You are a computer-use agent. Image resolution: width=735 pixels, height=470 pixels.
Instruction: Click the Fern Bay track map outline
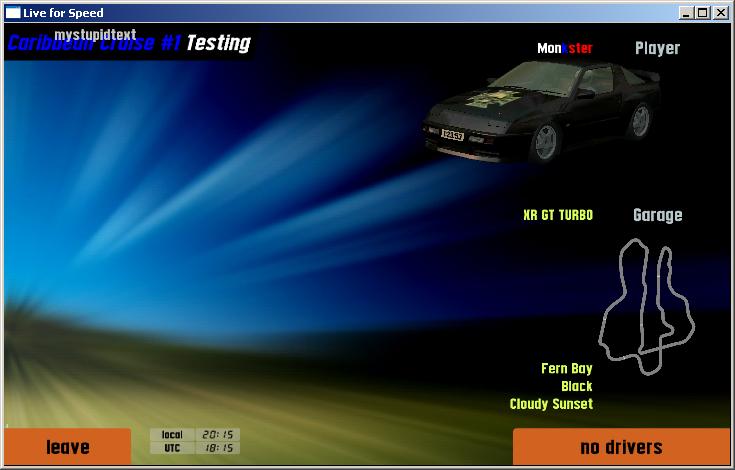click(647, 306)
